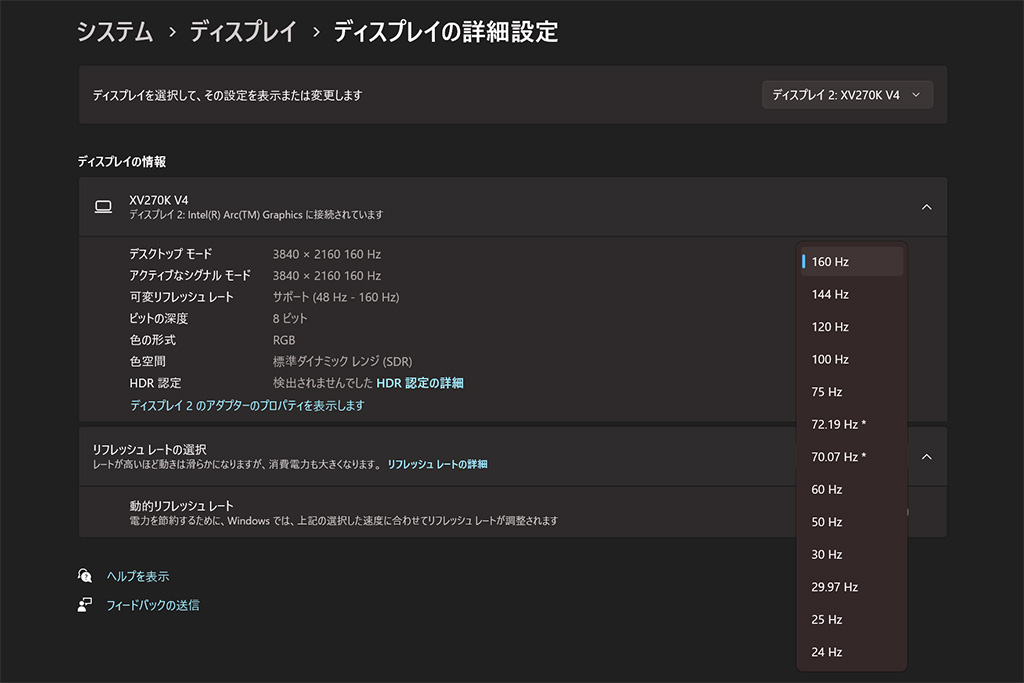Select 24 Hz refresh rate
Image resolution: width=1024 pixels, height=683 pixels.
click(852, 652)
